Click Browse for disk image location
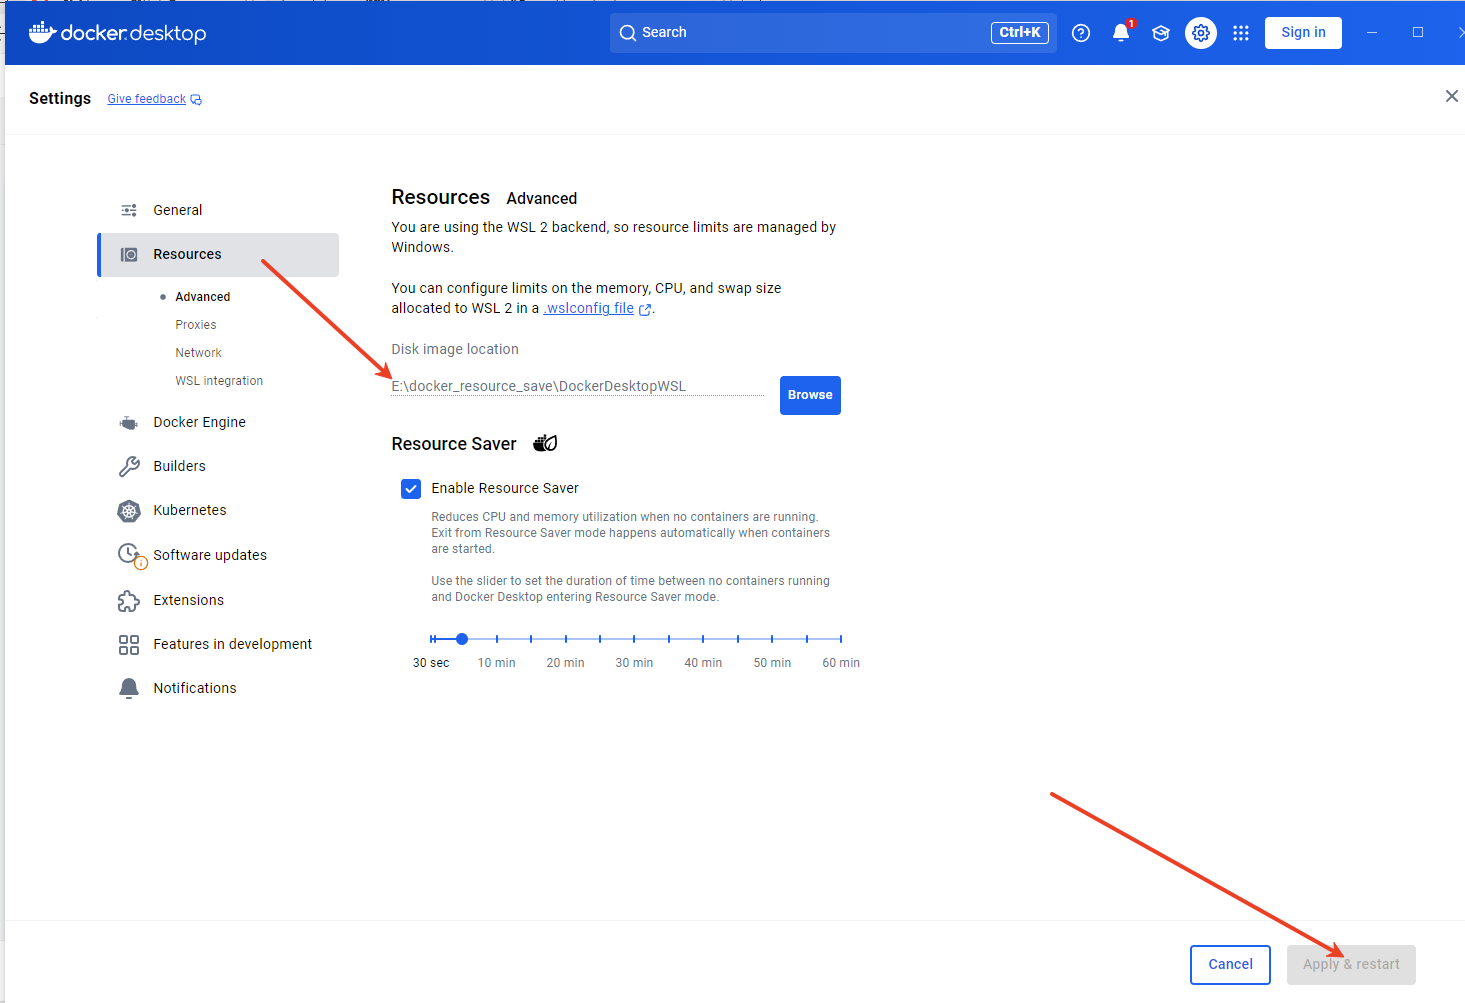This screenshot has height=1003, width=1465. [810, 395]
